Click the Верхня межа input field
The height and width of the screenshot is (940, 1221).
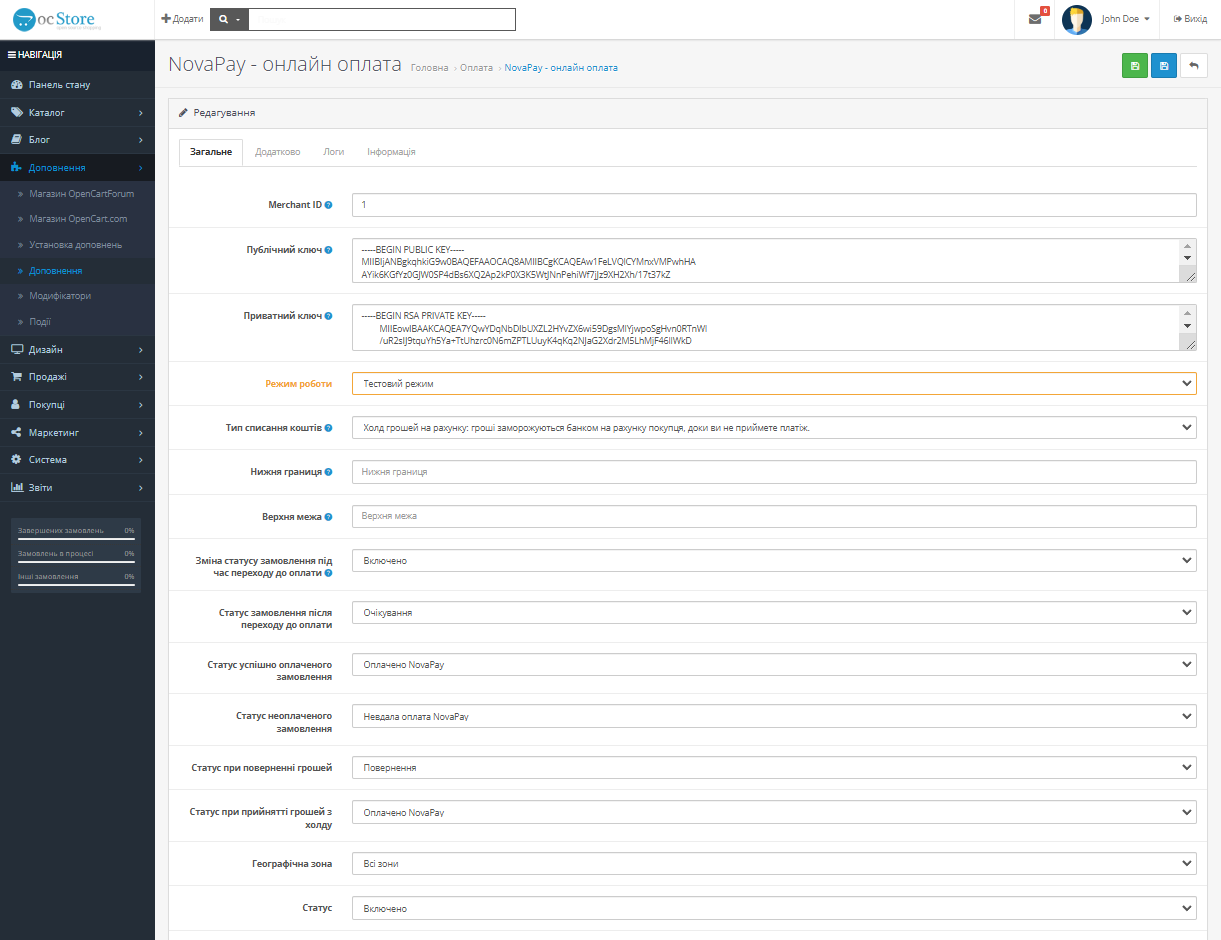pyautogui.click(x=774, y=516)
